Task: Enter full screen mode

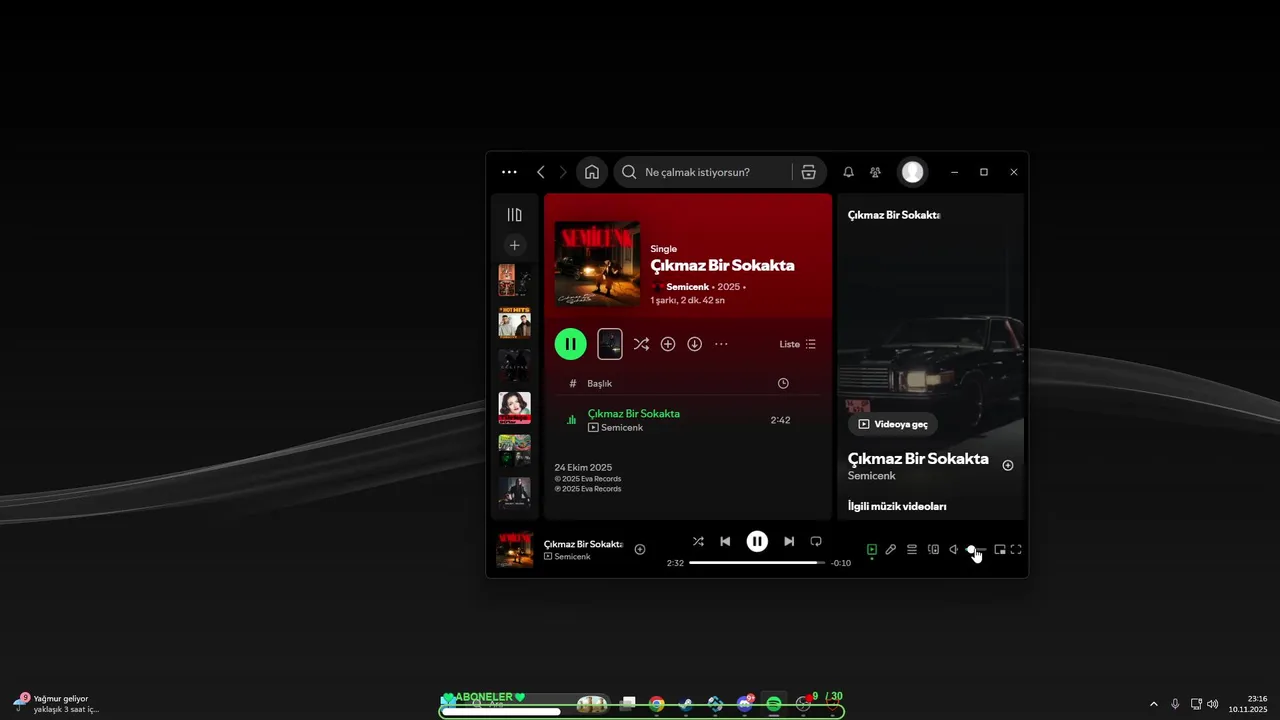Action: 1016,549
